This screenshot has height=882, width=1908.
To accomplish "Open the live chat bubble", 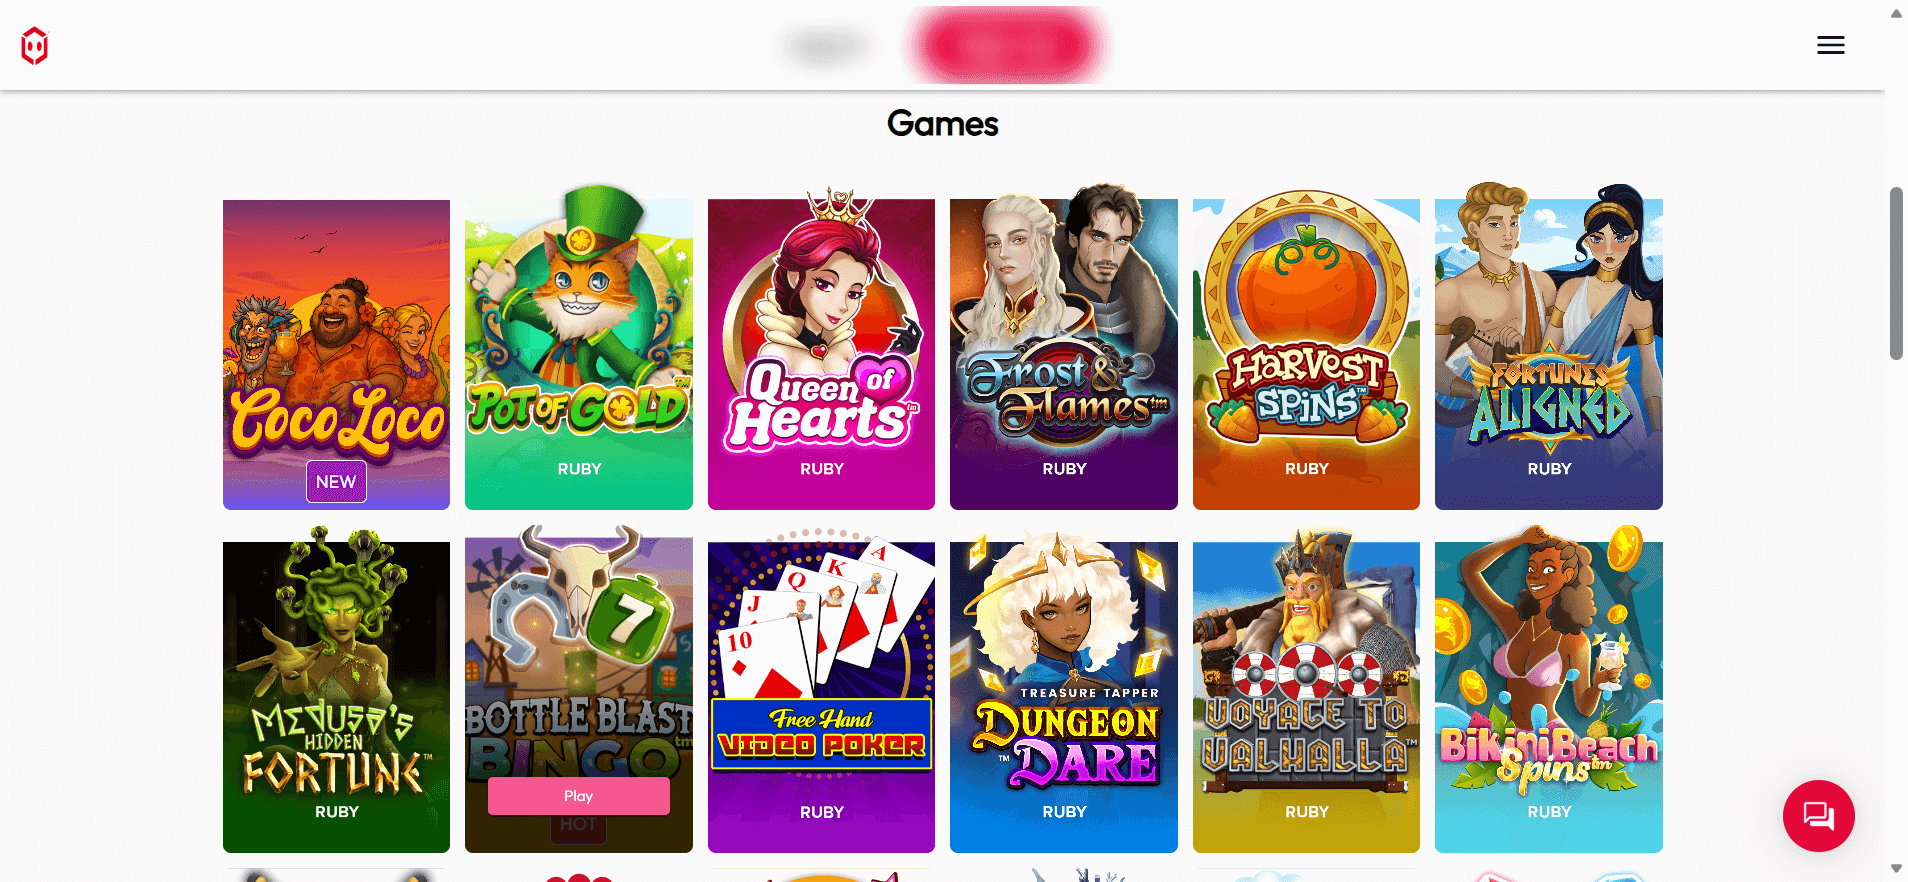I will click(x=1818, y=816).
